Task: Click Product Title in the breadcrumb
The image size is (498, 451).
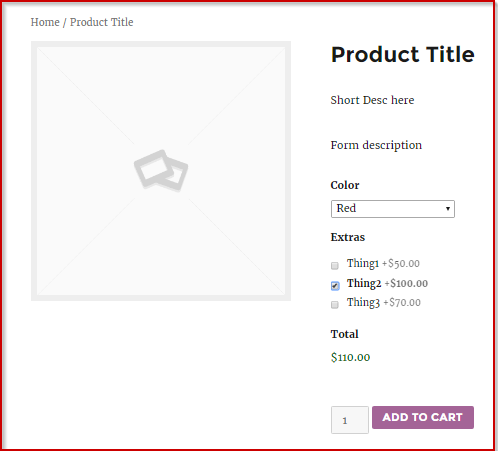Action: click(102, 22)
